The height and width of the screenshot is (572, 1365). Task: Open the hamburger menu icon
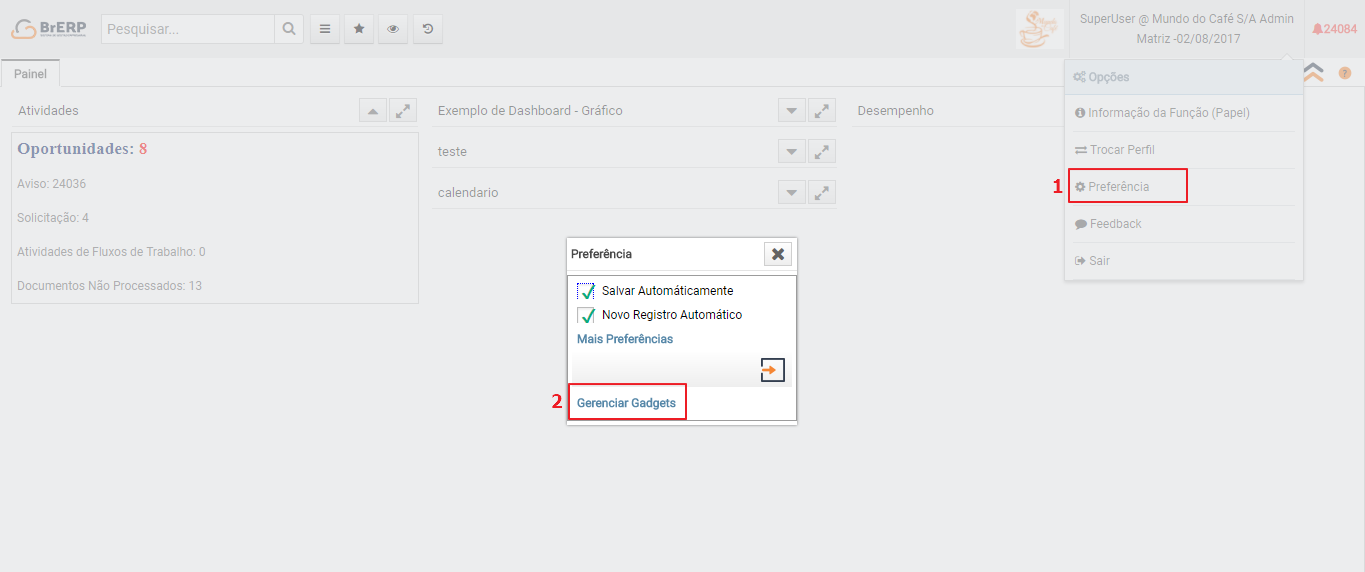click(325, 29)
